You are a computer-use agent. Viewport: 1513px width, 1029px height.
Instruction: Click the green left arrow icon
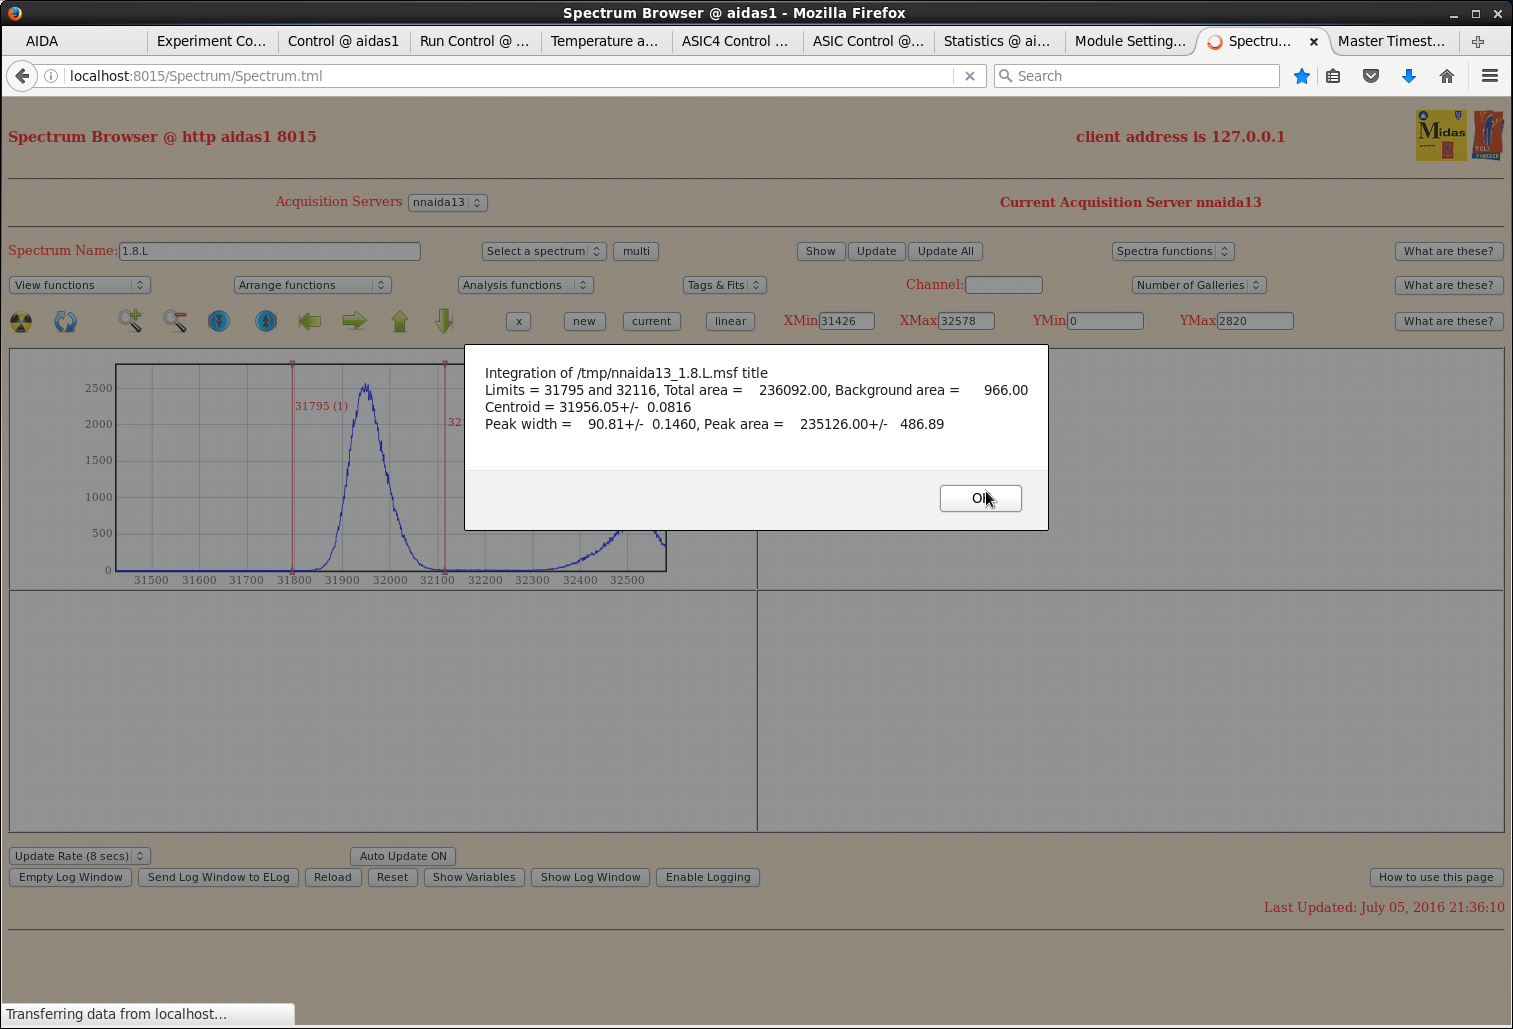click(310, 321)
